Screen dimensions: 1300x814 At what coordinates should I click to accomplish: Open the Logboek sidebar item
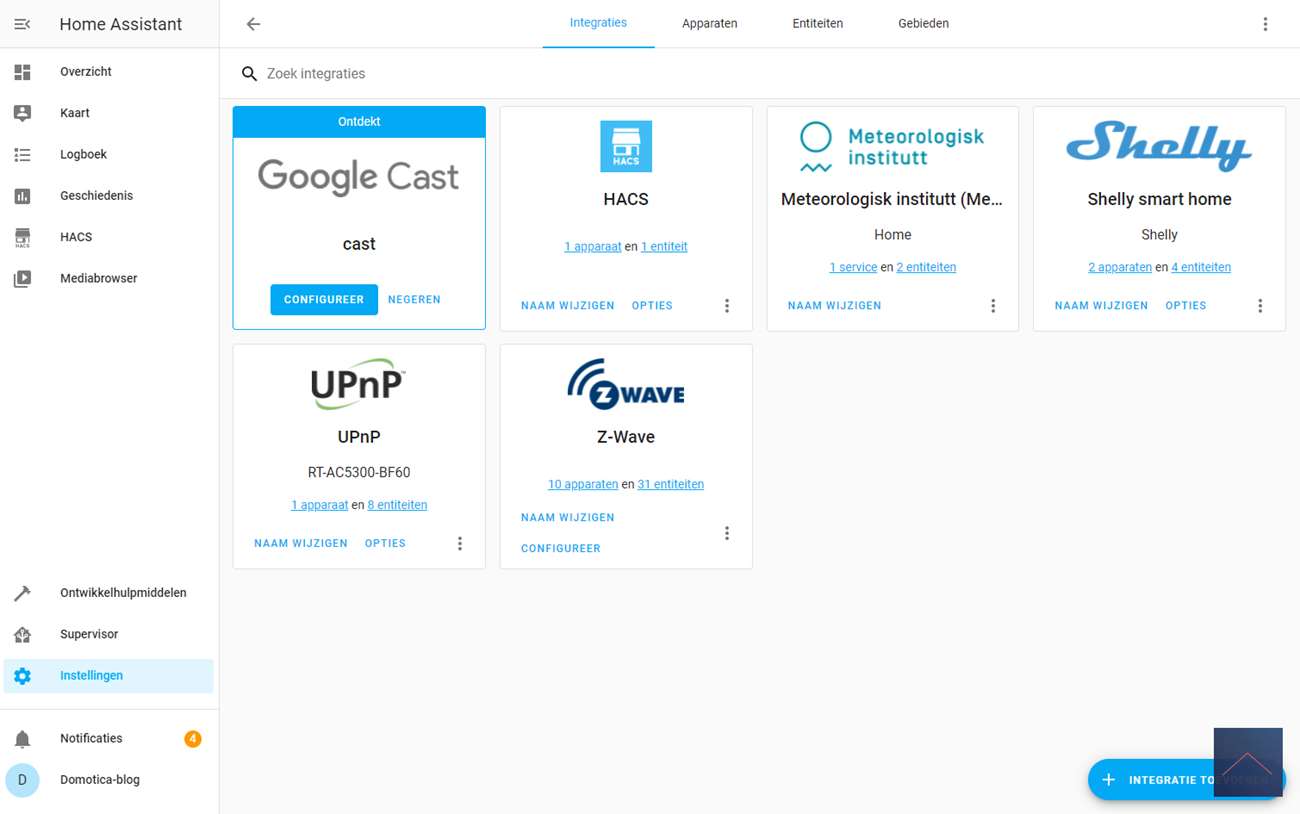point(83,155)
